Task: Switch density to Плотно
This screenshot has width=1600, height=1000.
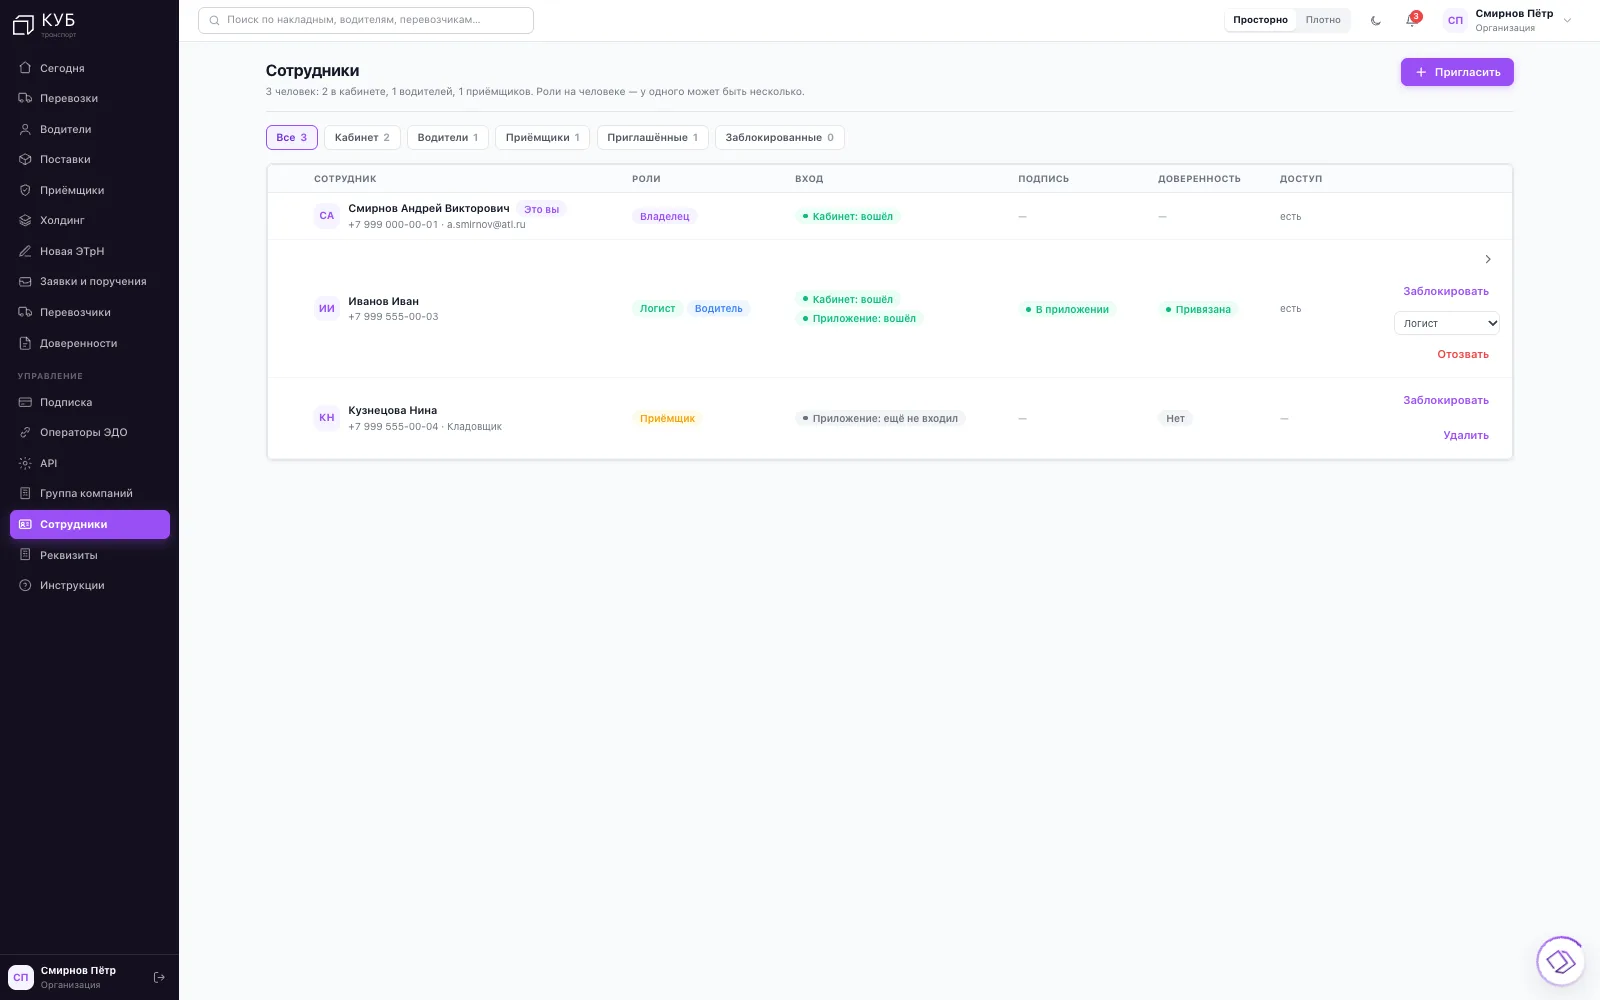Action: [1323, 20]
